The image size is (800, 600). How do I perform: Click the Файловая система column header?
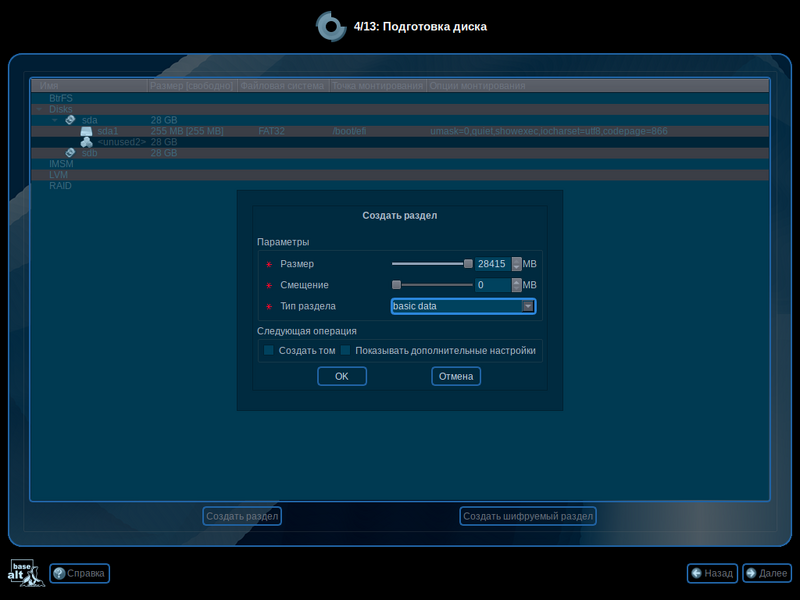[283, 86]
